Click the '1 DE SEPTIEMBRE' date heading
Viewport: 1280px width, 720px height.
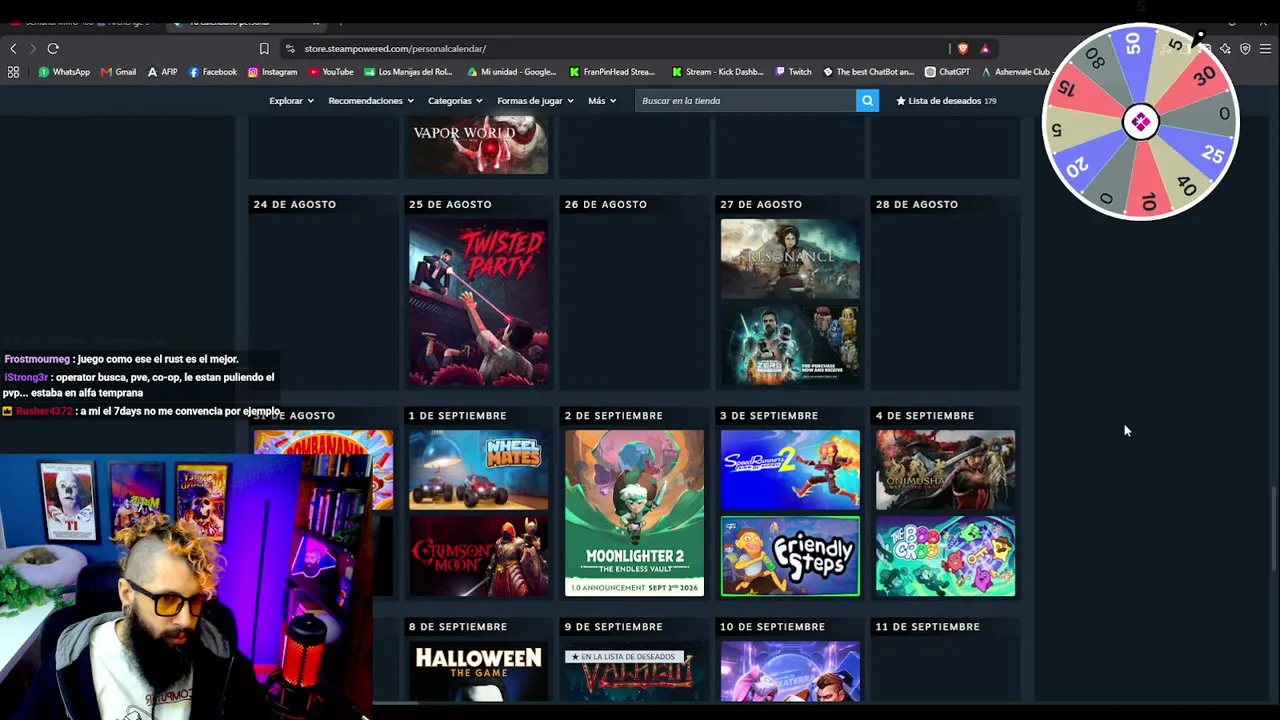(x=458, y=415)
